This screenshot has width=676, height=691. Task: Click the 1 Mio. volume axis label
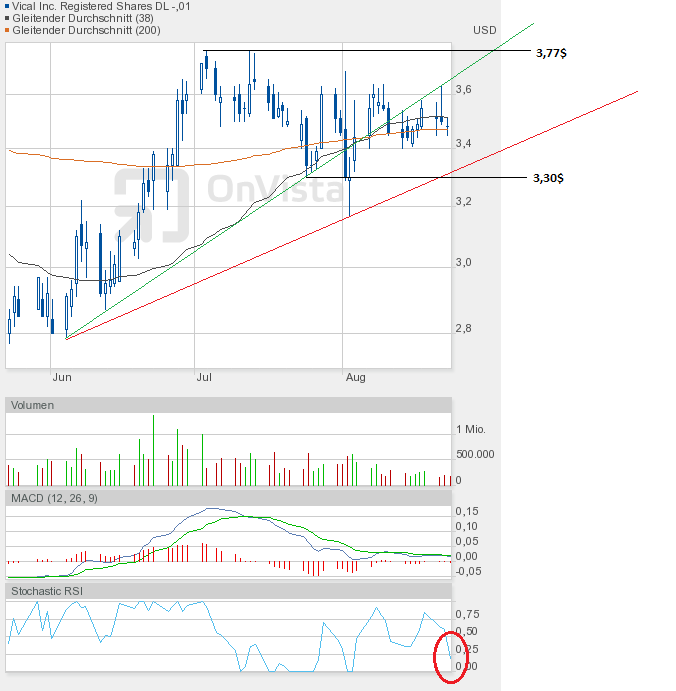470,429
